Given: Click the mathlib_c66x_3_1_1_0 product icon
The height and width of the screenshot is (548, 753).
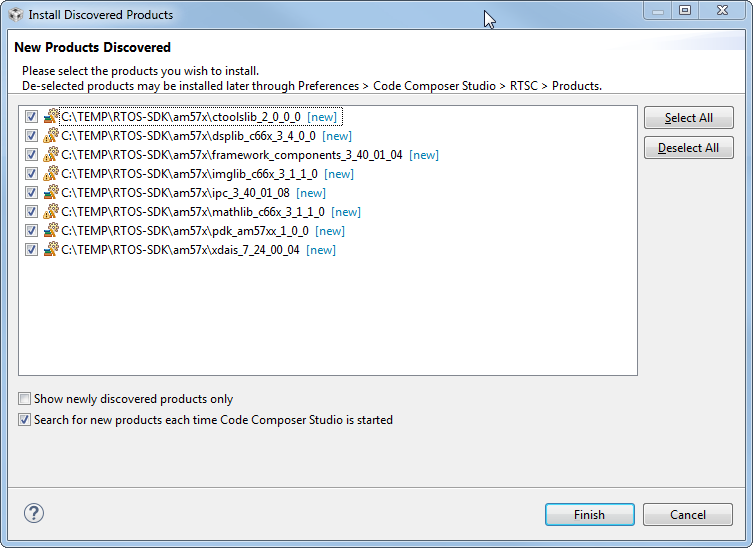Looking at the screenshot, I should [x=51, y=212].
